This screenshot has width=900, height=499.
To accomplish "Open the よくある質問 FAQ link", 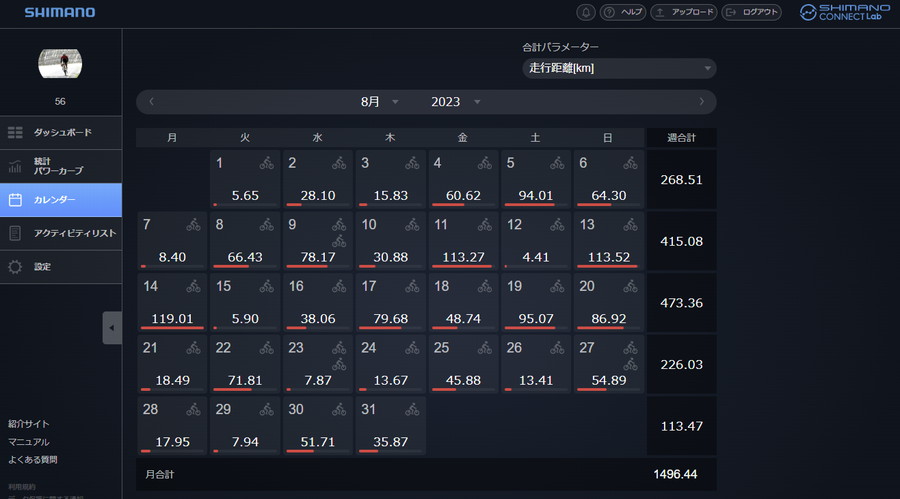I will tap(33, 460).
